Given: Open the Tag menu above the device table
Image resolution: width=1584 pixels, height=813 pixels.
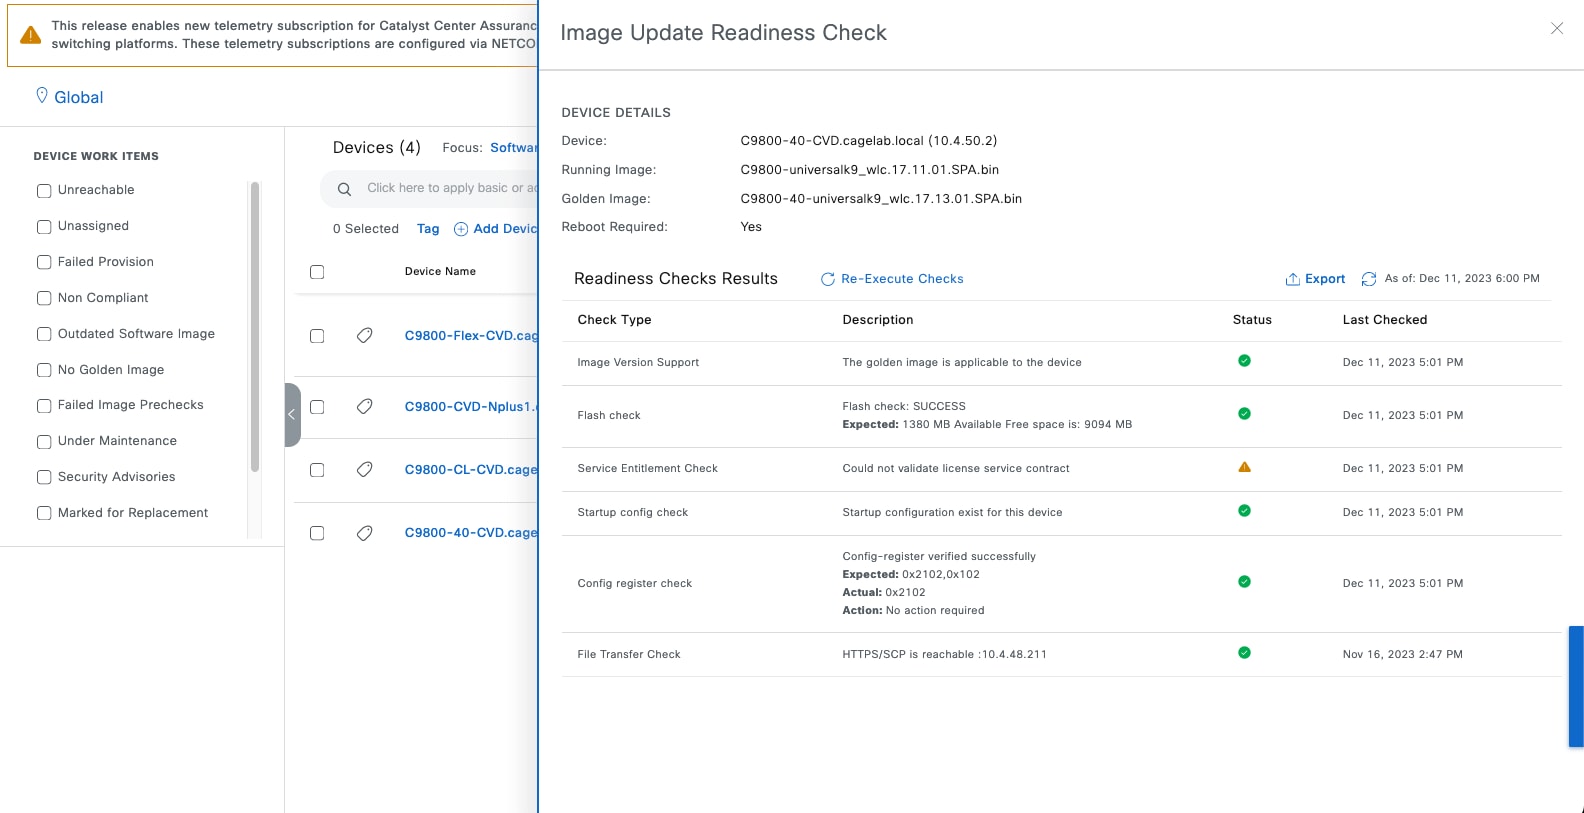Looking at the screenshot, I should (428, 229).
